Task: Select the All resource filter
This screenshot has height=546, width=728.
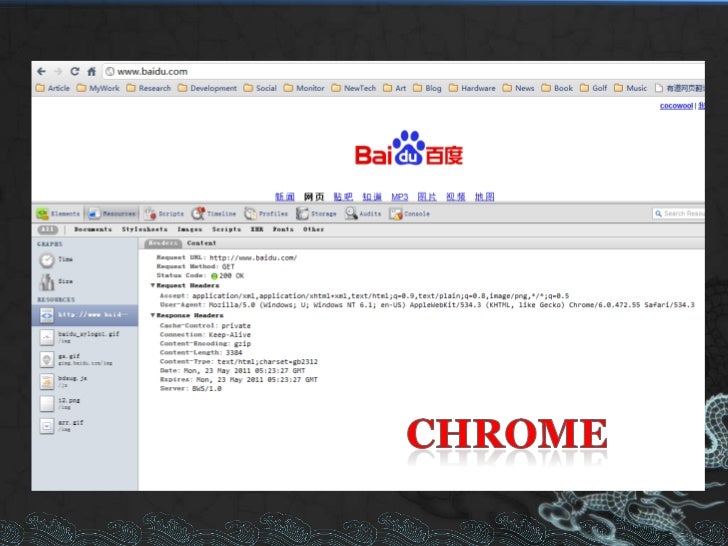Action: click(47, 229)
